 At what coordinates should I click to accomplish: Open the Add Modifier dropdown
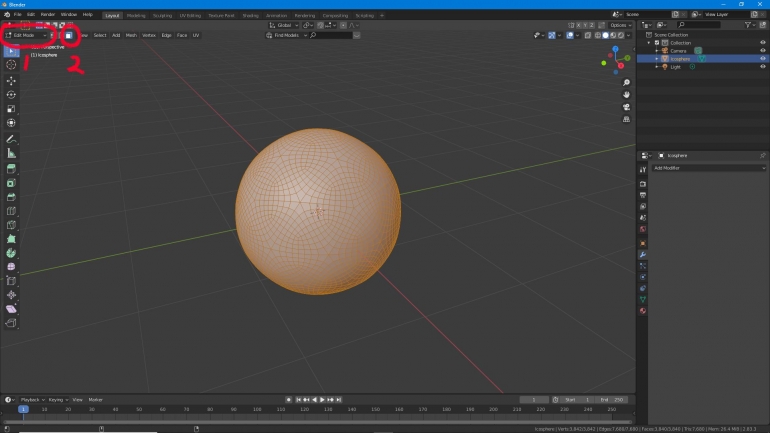click(x=709, y=168)
